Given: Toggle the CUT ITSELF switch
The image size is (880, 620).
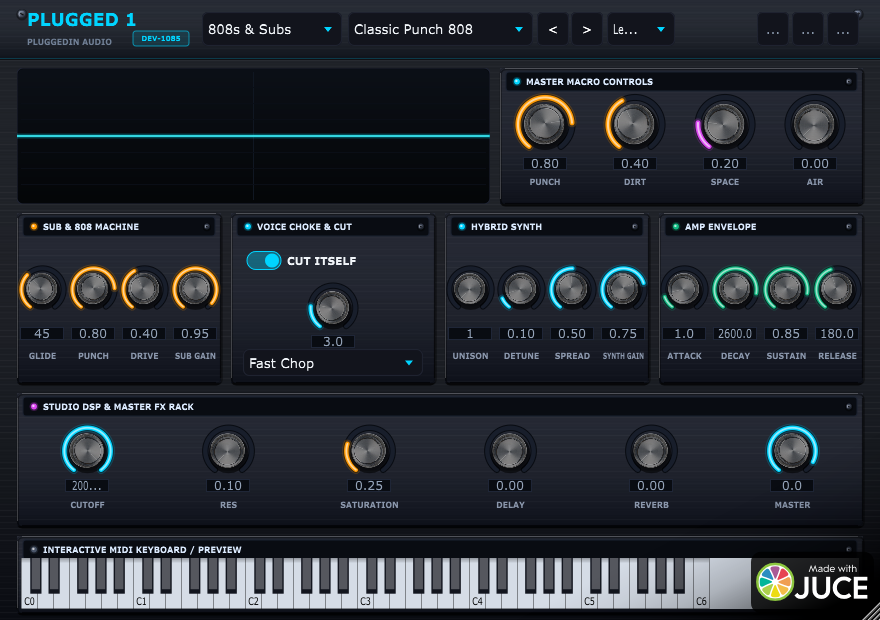Looking at the screenshot, I should [x=264, y=261].
